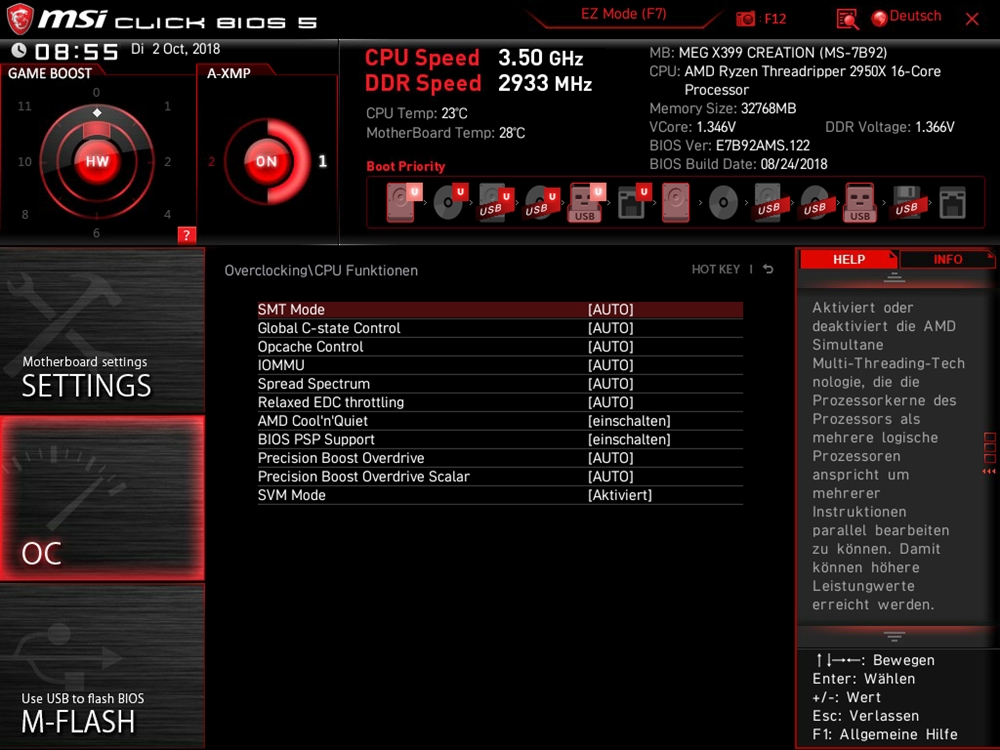The image size is (1000, 750).
Task: Open the OC overclocking section
Action: 102,498
